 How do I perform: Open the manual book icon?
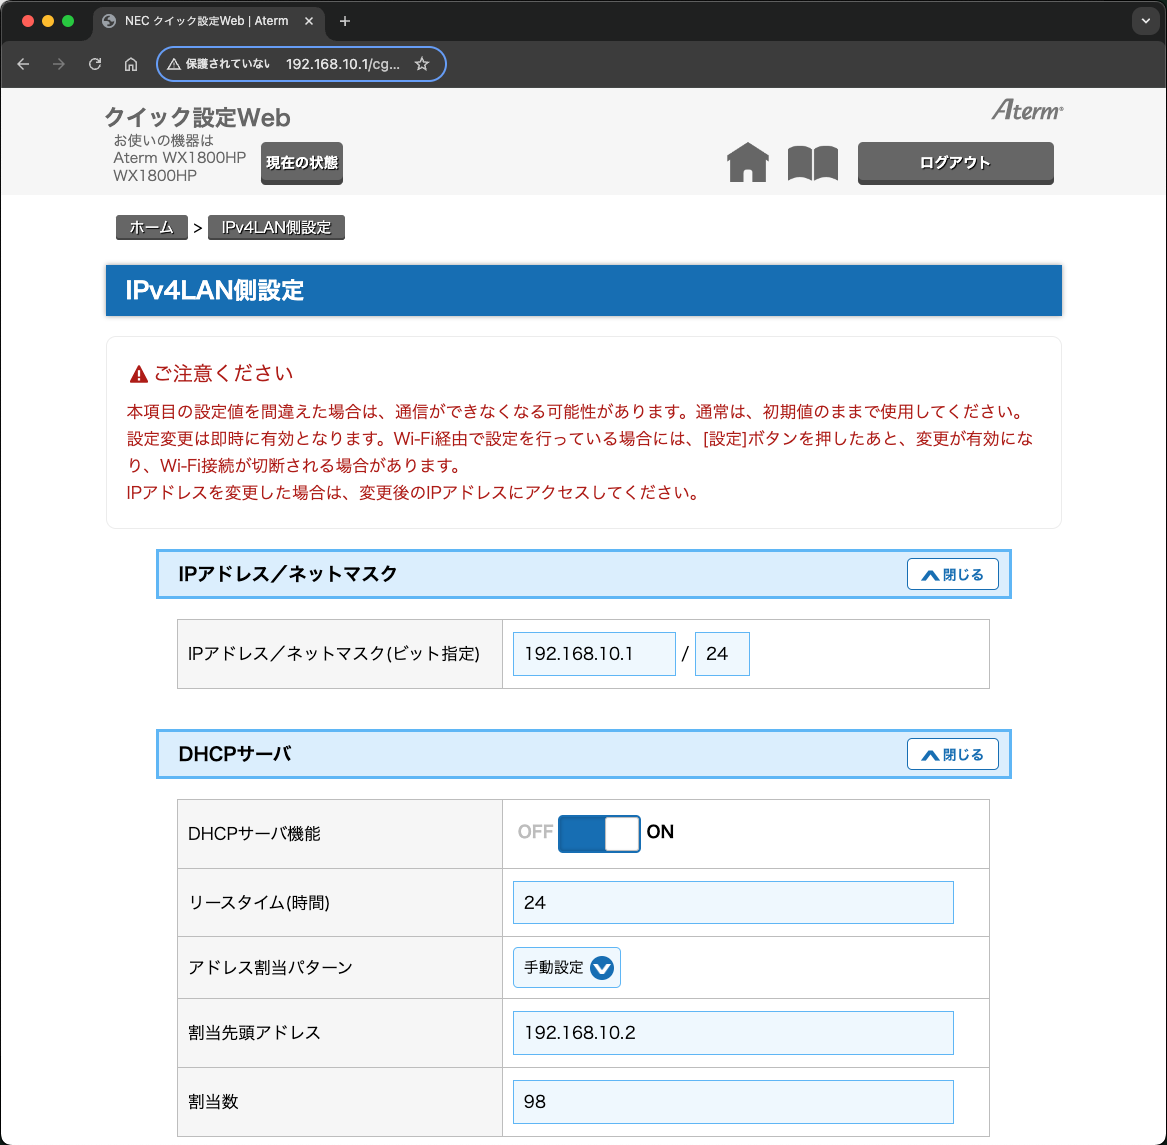point(813,162)
